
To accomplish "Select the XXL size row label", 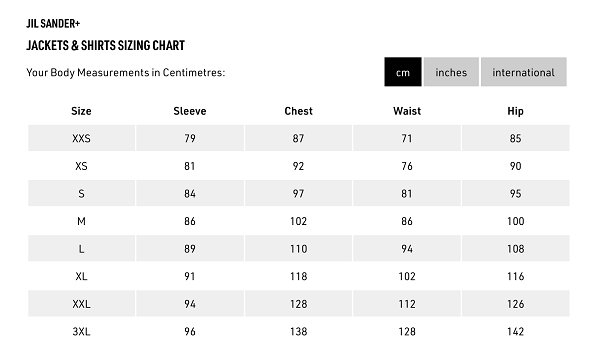I will (x=81, y=304).
